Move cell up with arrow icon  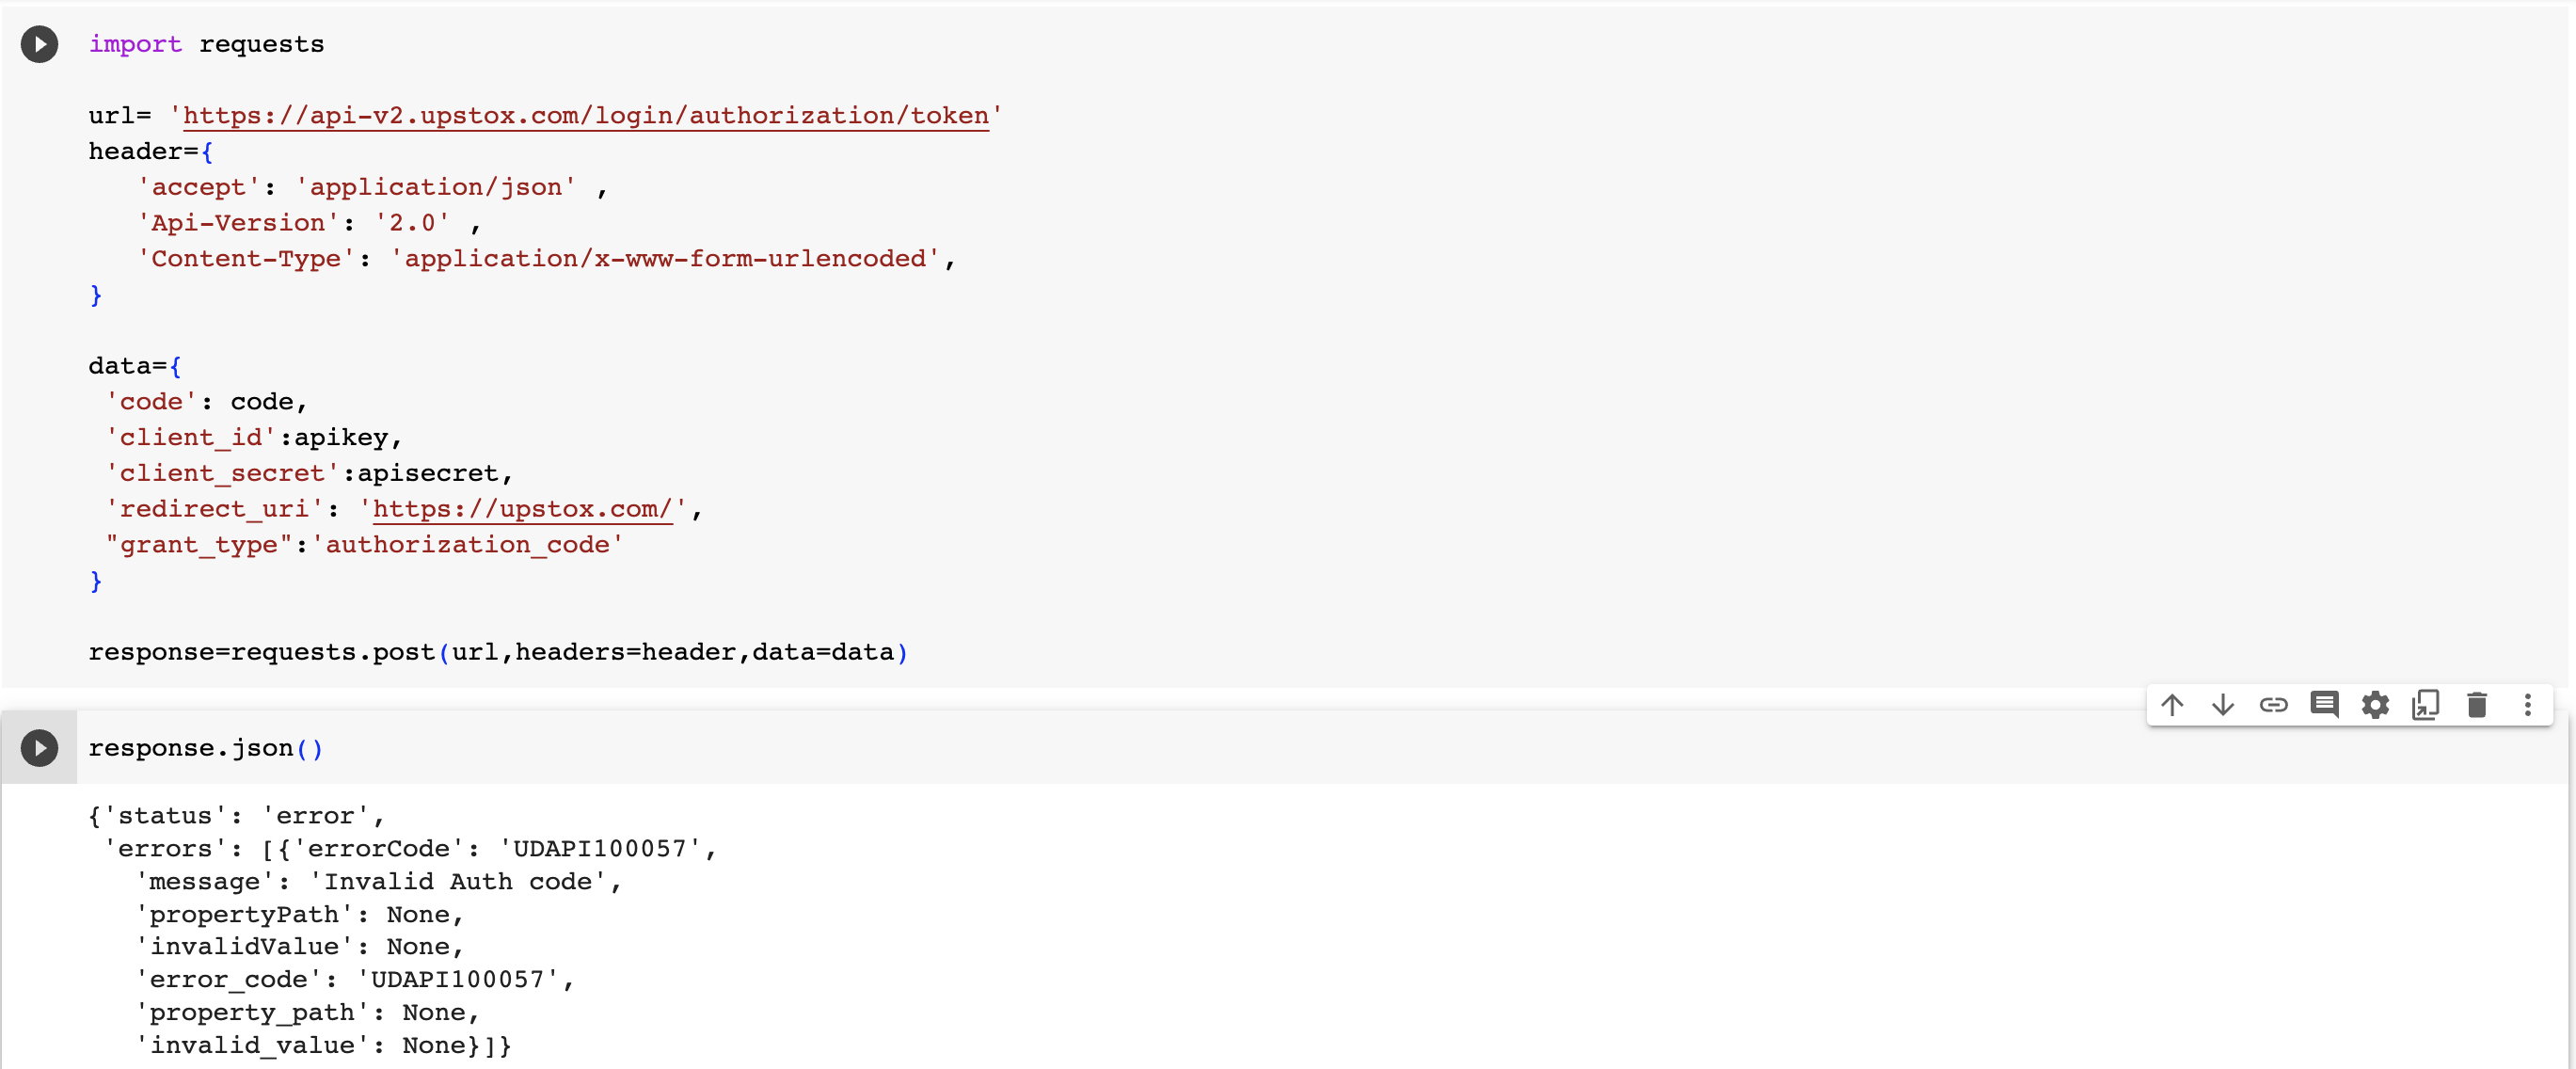tap(2172, 705)
